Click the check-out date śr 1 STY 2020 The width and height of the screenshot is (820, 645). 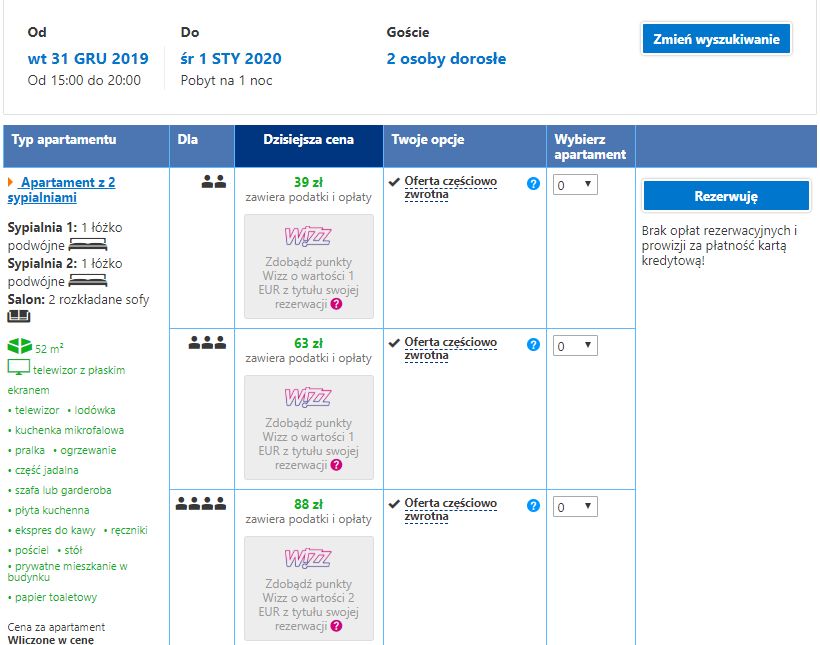click(x=231, y=59)
